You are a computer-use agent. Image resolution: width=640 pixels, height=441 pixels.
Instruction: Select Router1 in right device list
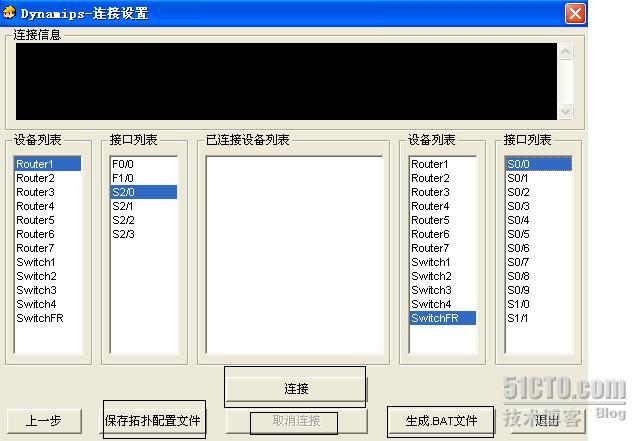(x=442, y=164)
